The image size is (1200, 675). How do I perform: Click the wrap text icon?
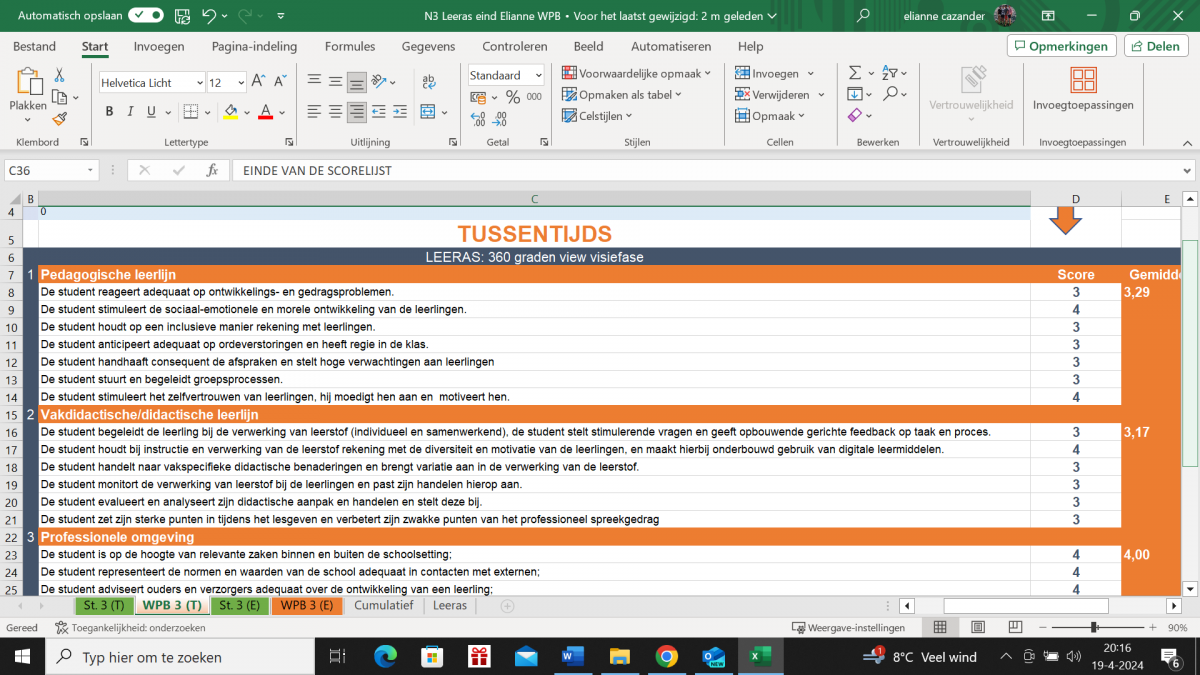(x=429, y=82)
